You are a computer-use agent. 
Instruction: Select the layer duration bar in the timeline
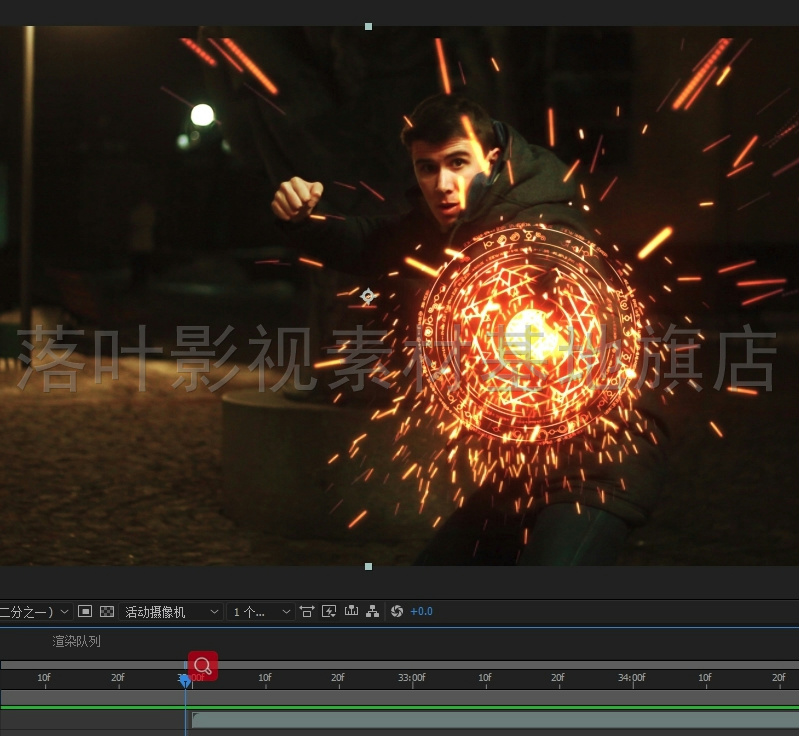[495, 720]
